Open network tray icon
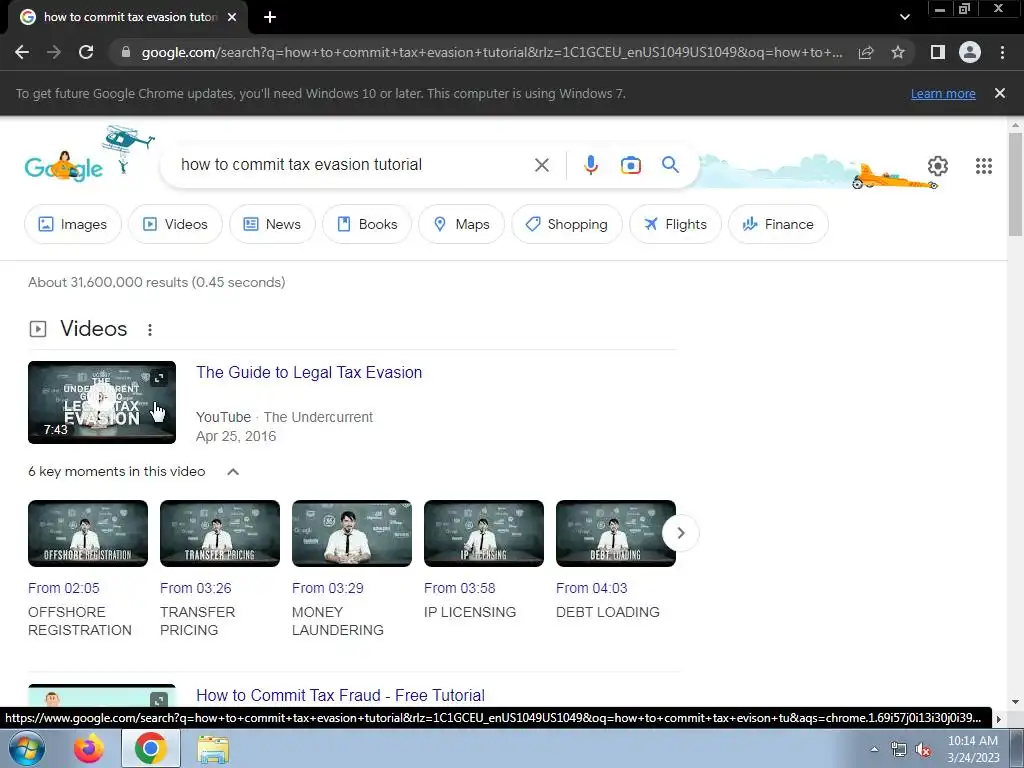 899,750
